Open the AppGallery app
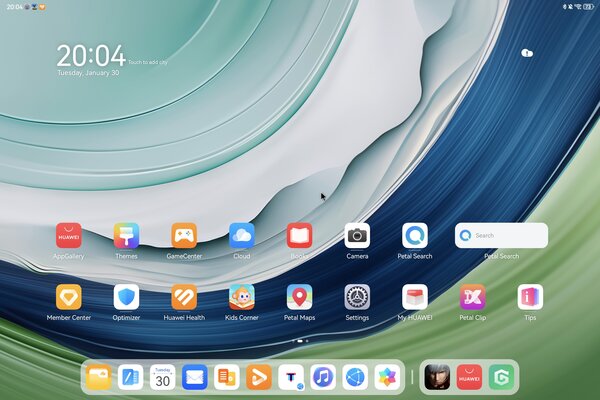 tap(69, 235)
